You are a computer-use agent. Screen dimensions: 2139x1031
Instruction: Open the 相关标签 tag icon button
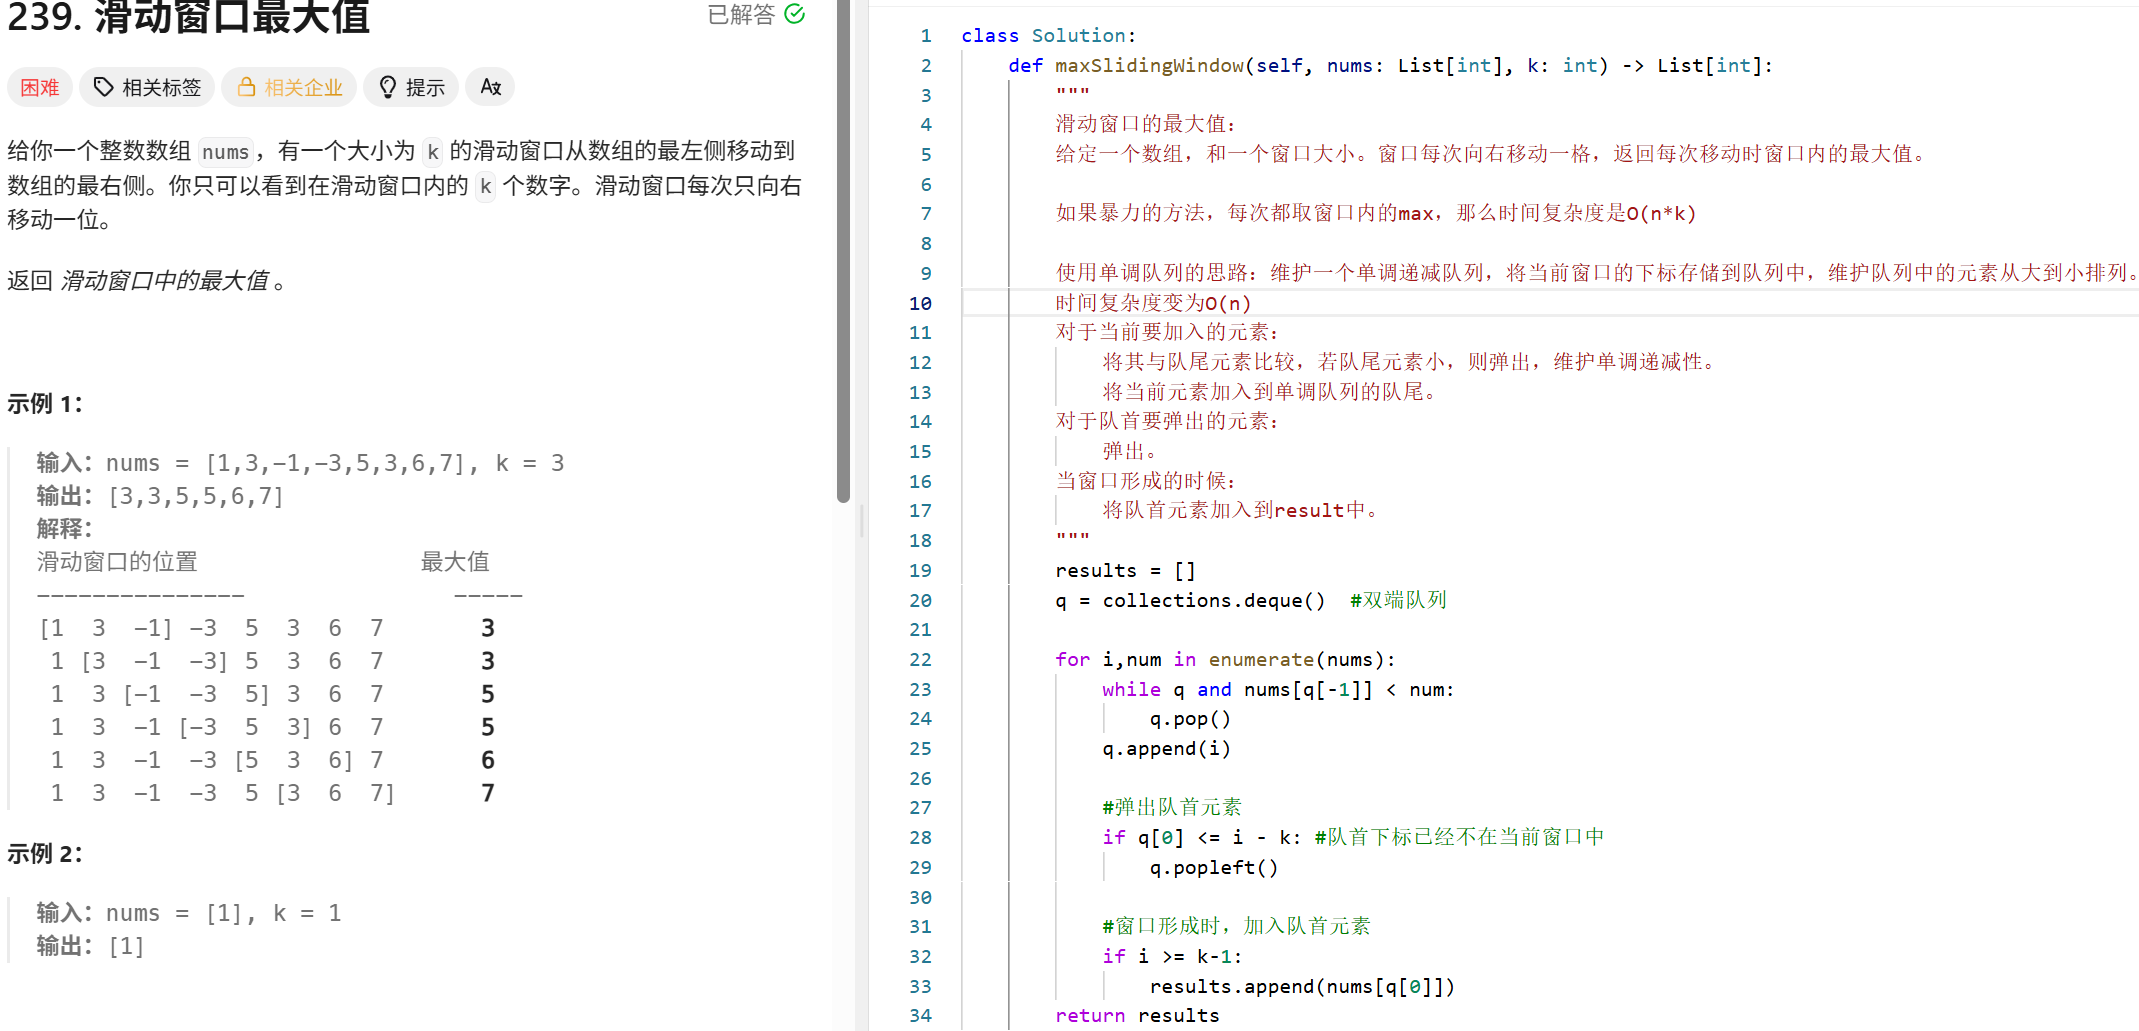coord(147,87)
